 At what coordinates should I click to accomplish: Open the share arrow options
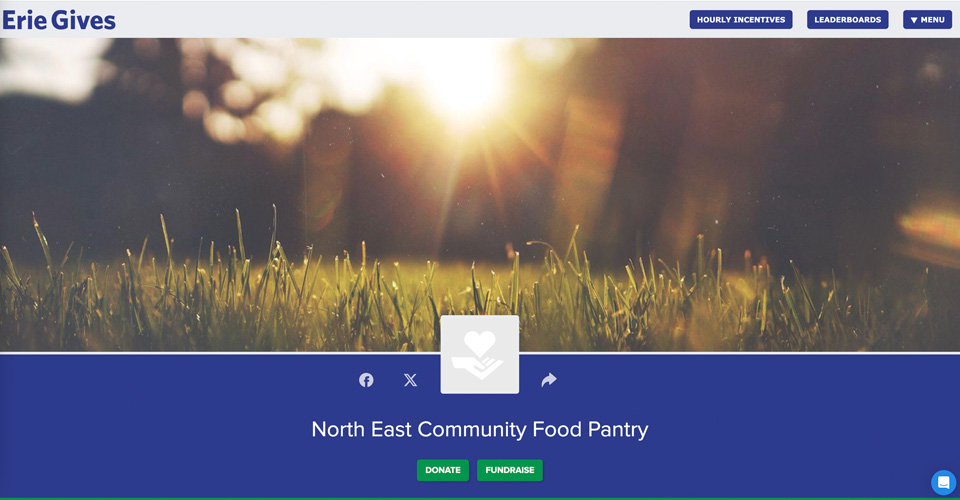(549, 380)
